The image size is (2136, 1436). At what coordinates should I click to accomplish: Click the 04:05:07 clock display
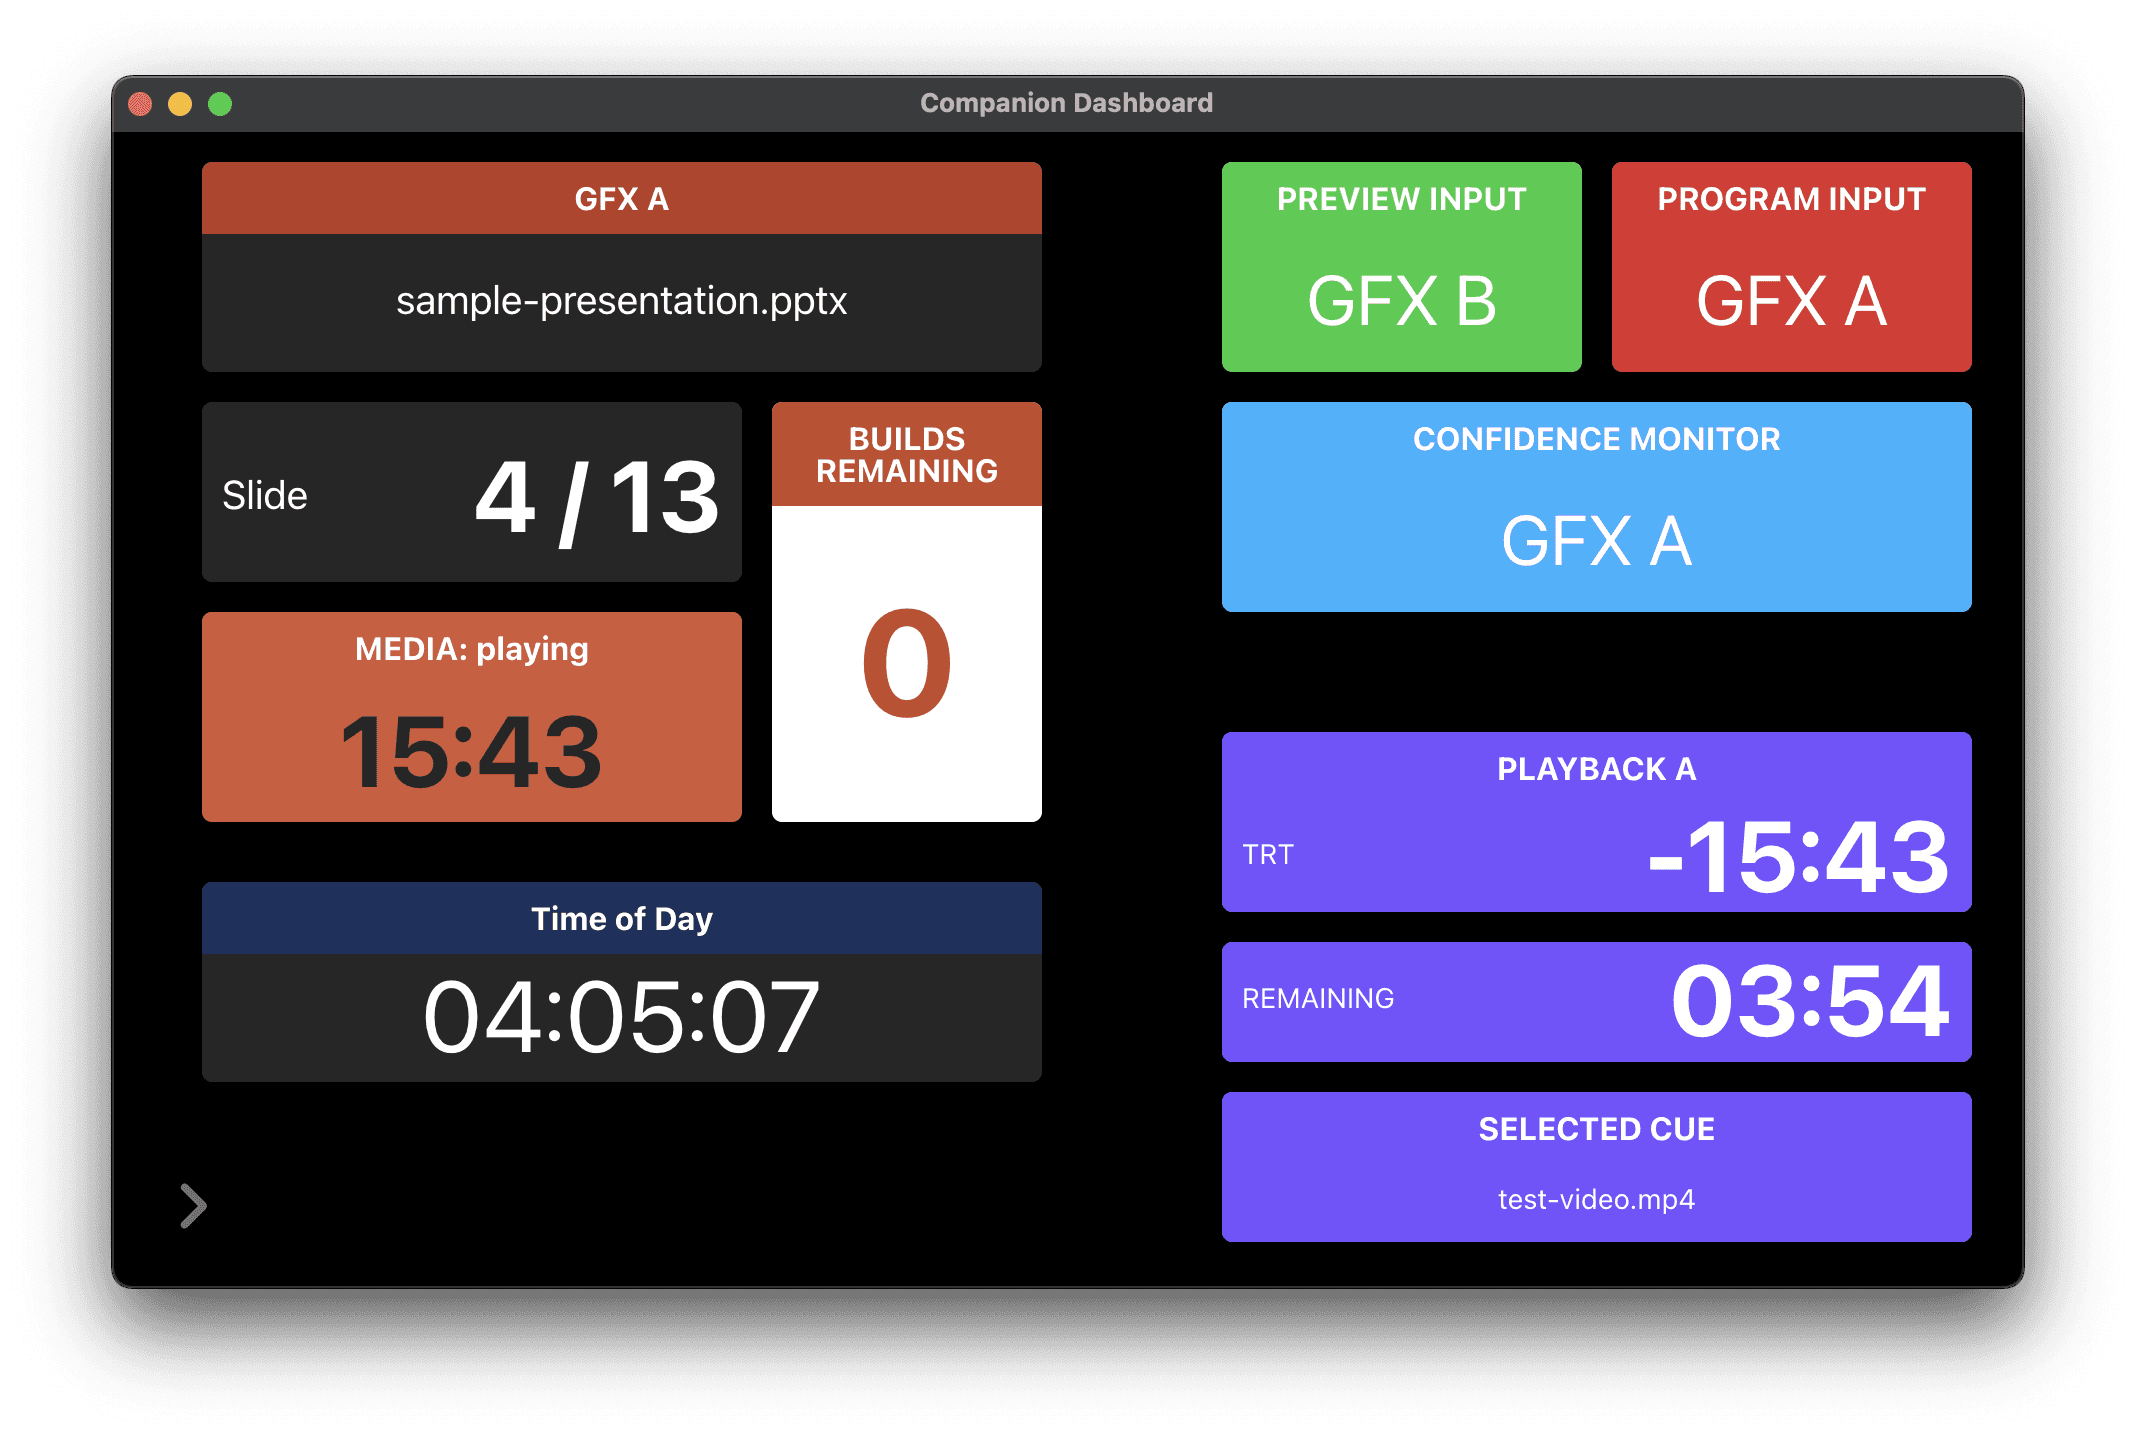[x=621, y=1018]
